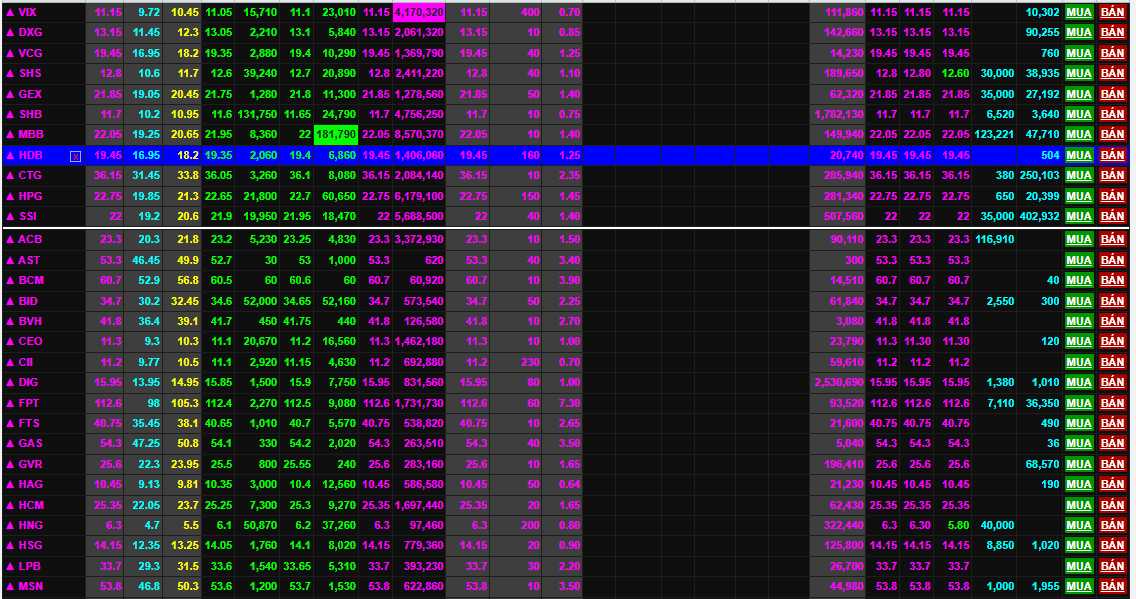Click the BID ticker symbol

pyautogui.click(x=28, y=301)
